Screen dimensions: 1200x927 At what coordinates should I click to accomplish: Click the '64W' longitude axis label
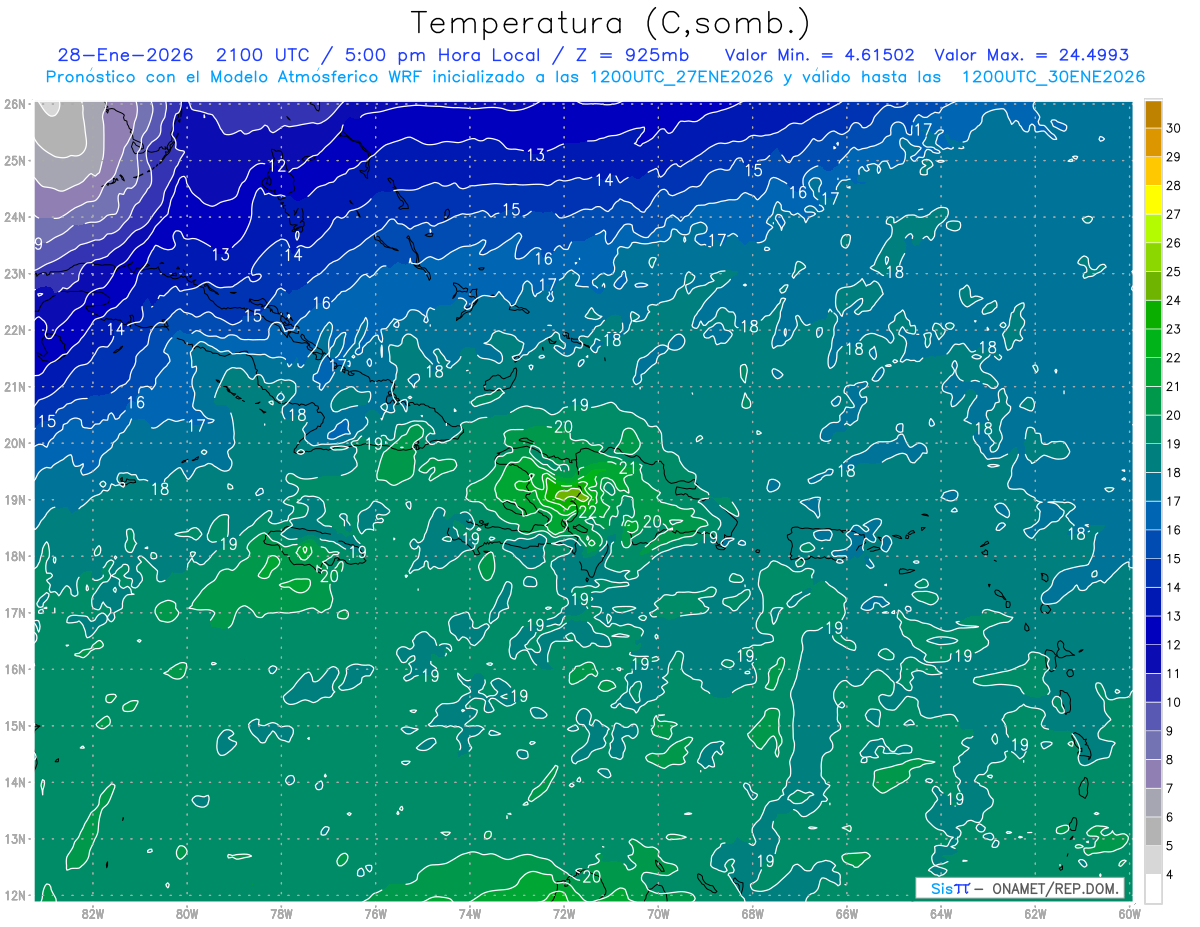point(941,912)
